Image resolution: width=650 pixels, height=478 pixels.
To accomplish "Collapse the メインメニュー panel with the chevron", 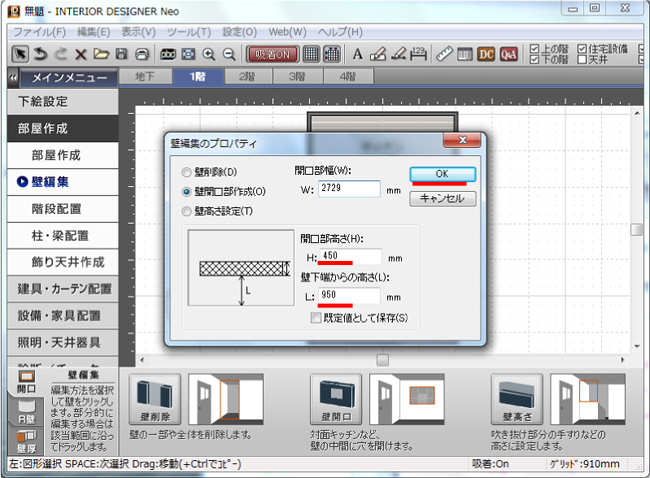I will (12, 77).
